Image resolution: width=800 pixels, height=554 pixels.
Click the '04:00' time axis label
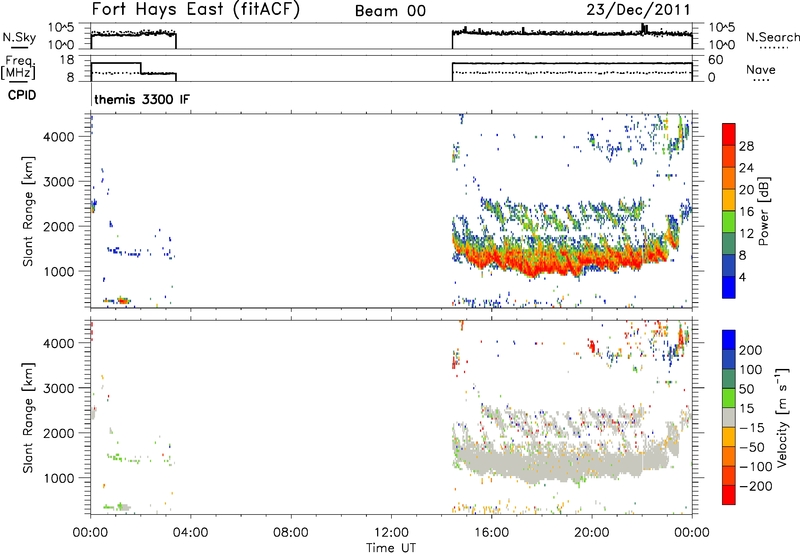tap(191, 533)
